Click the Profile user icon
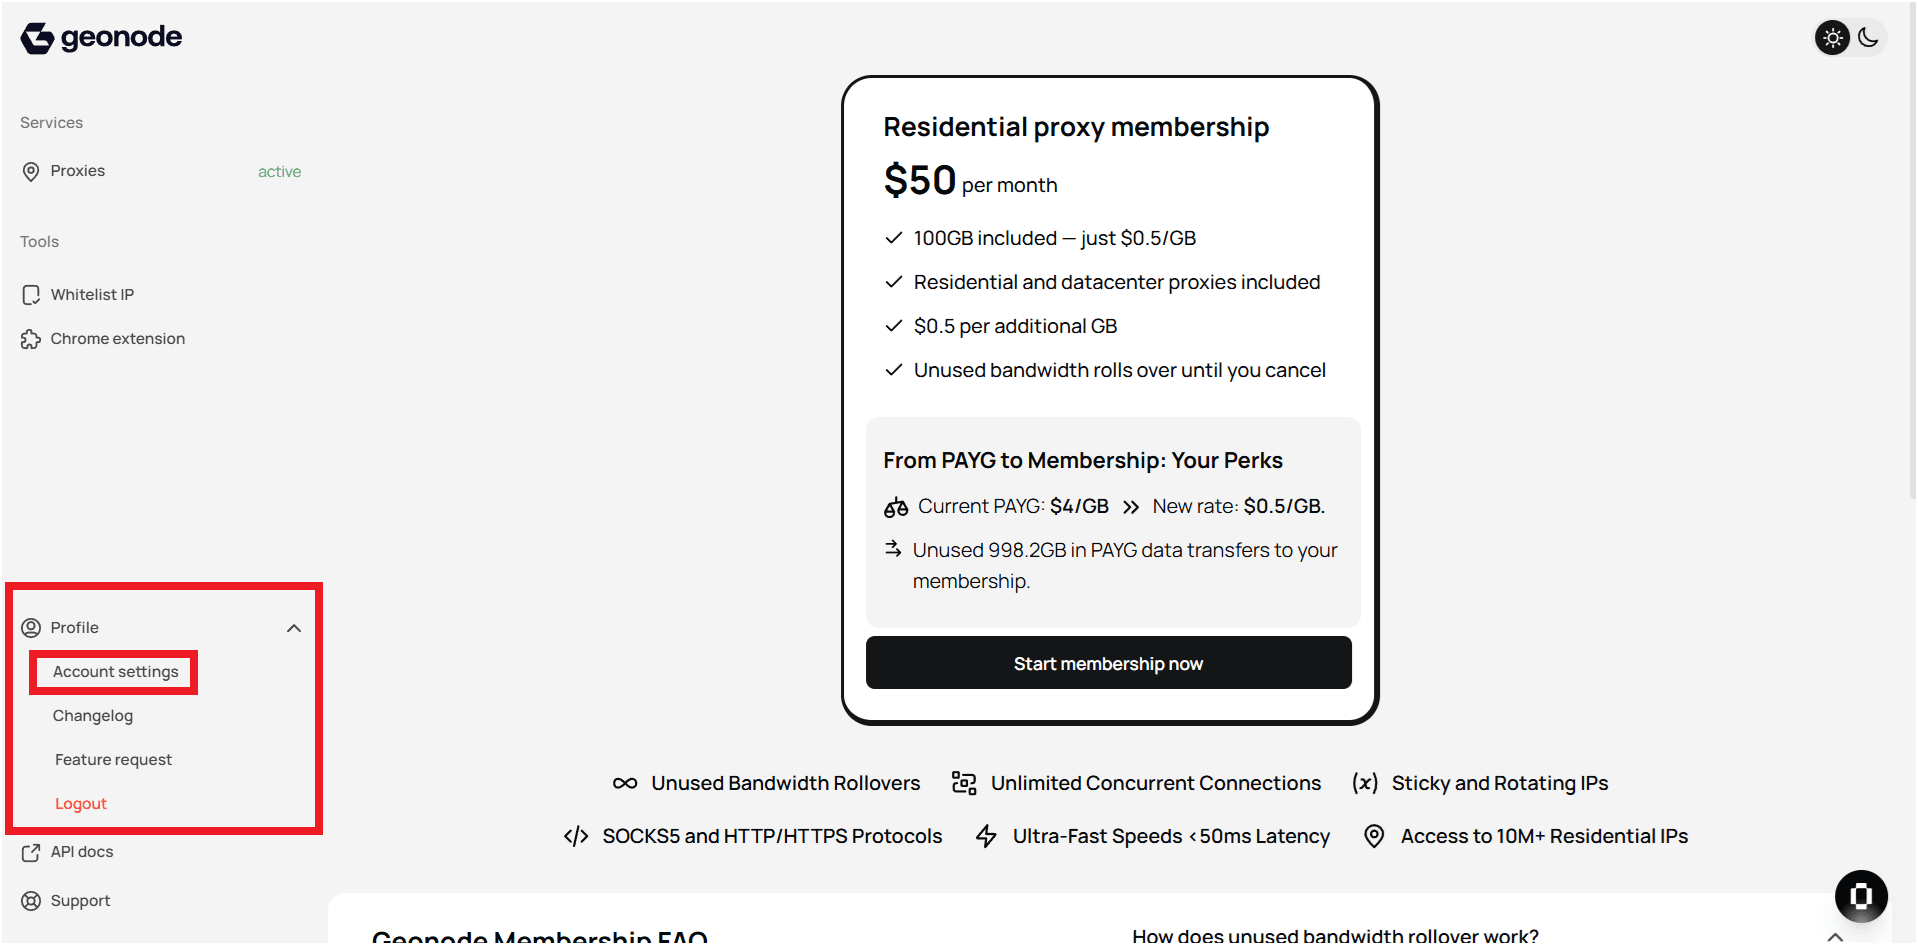This screenshot has height=945, width=1918. [x=31, y=628]
